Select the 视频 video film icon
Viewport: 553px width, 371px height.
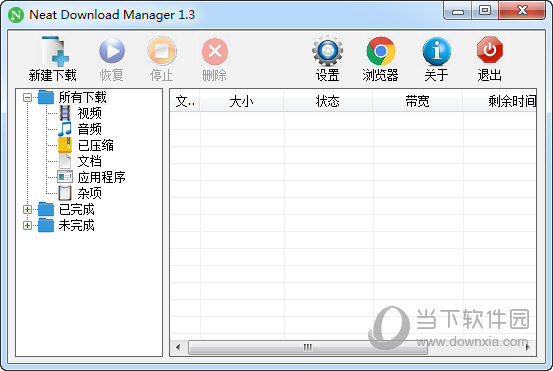[x=65, y=113]
